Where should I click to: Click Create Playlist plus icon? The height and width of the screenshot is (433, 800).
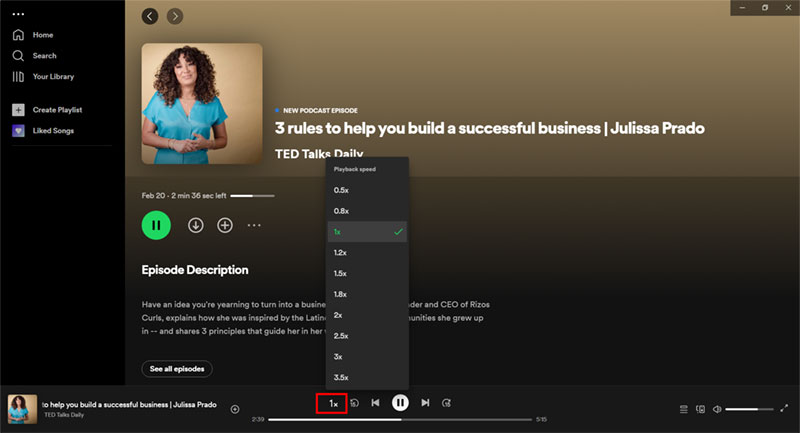coord(18,110)
